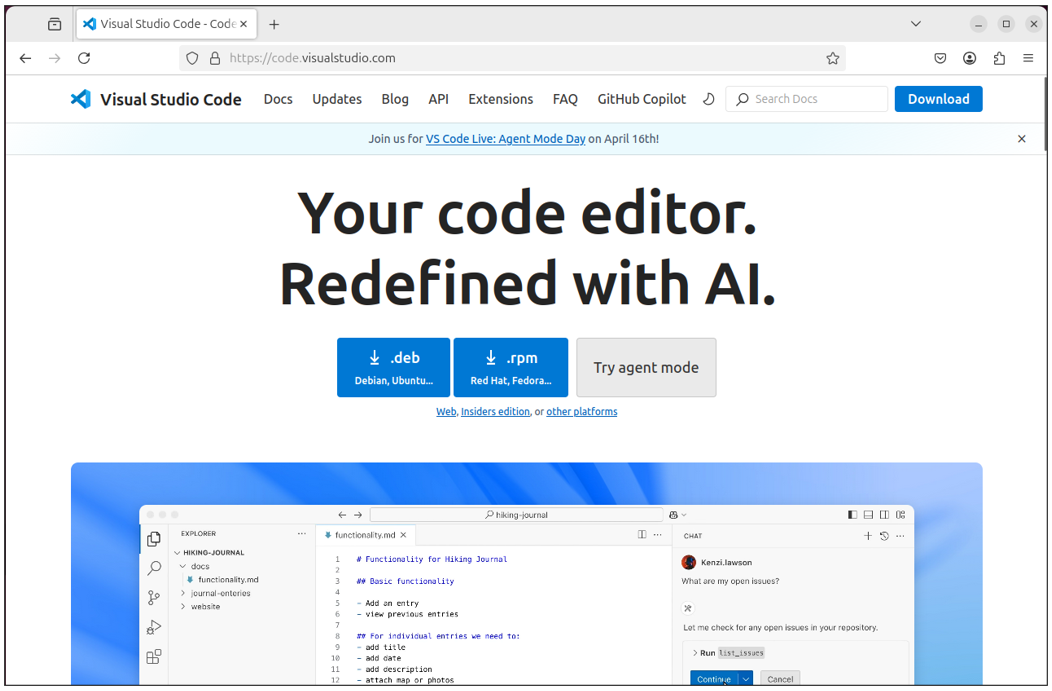The width and height of the screenshot is (1052, 691).
Task: Click the Explorer files icon in preview
Action: click(154, 539)
